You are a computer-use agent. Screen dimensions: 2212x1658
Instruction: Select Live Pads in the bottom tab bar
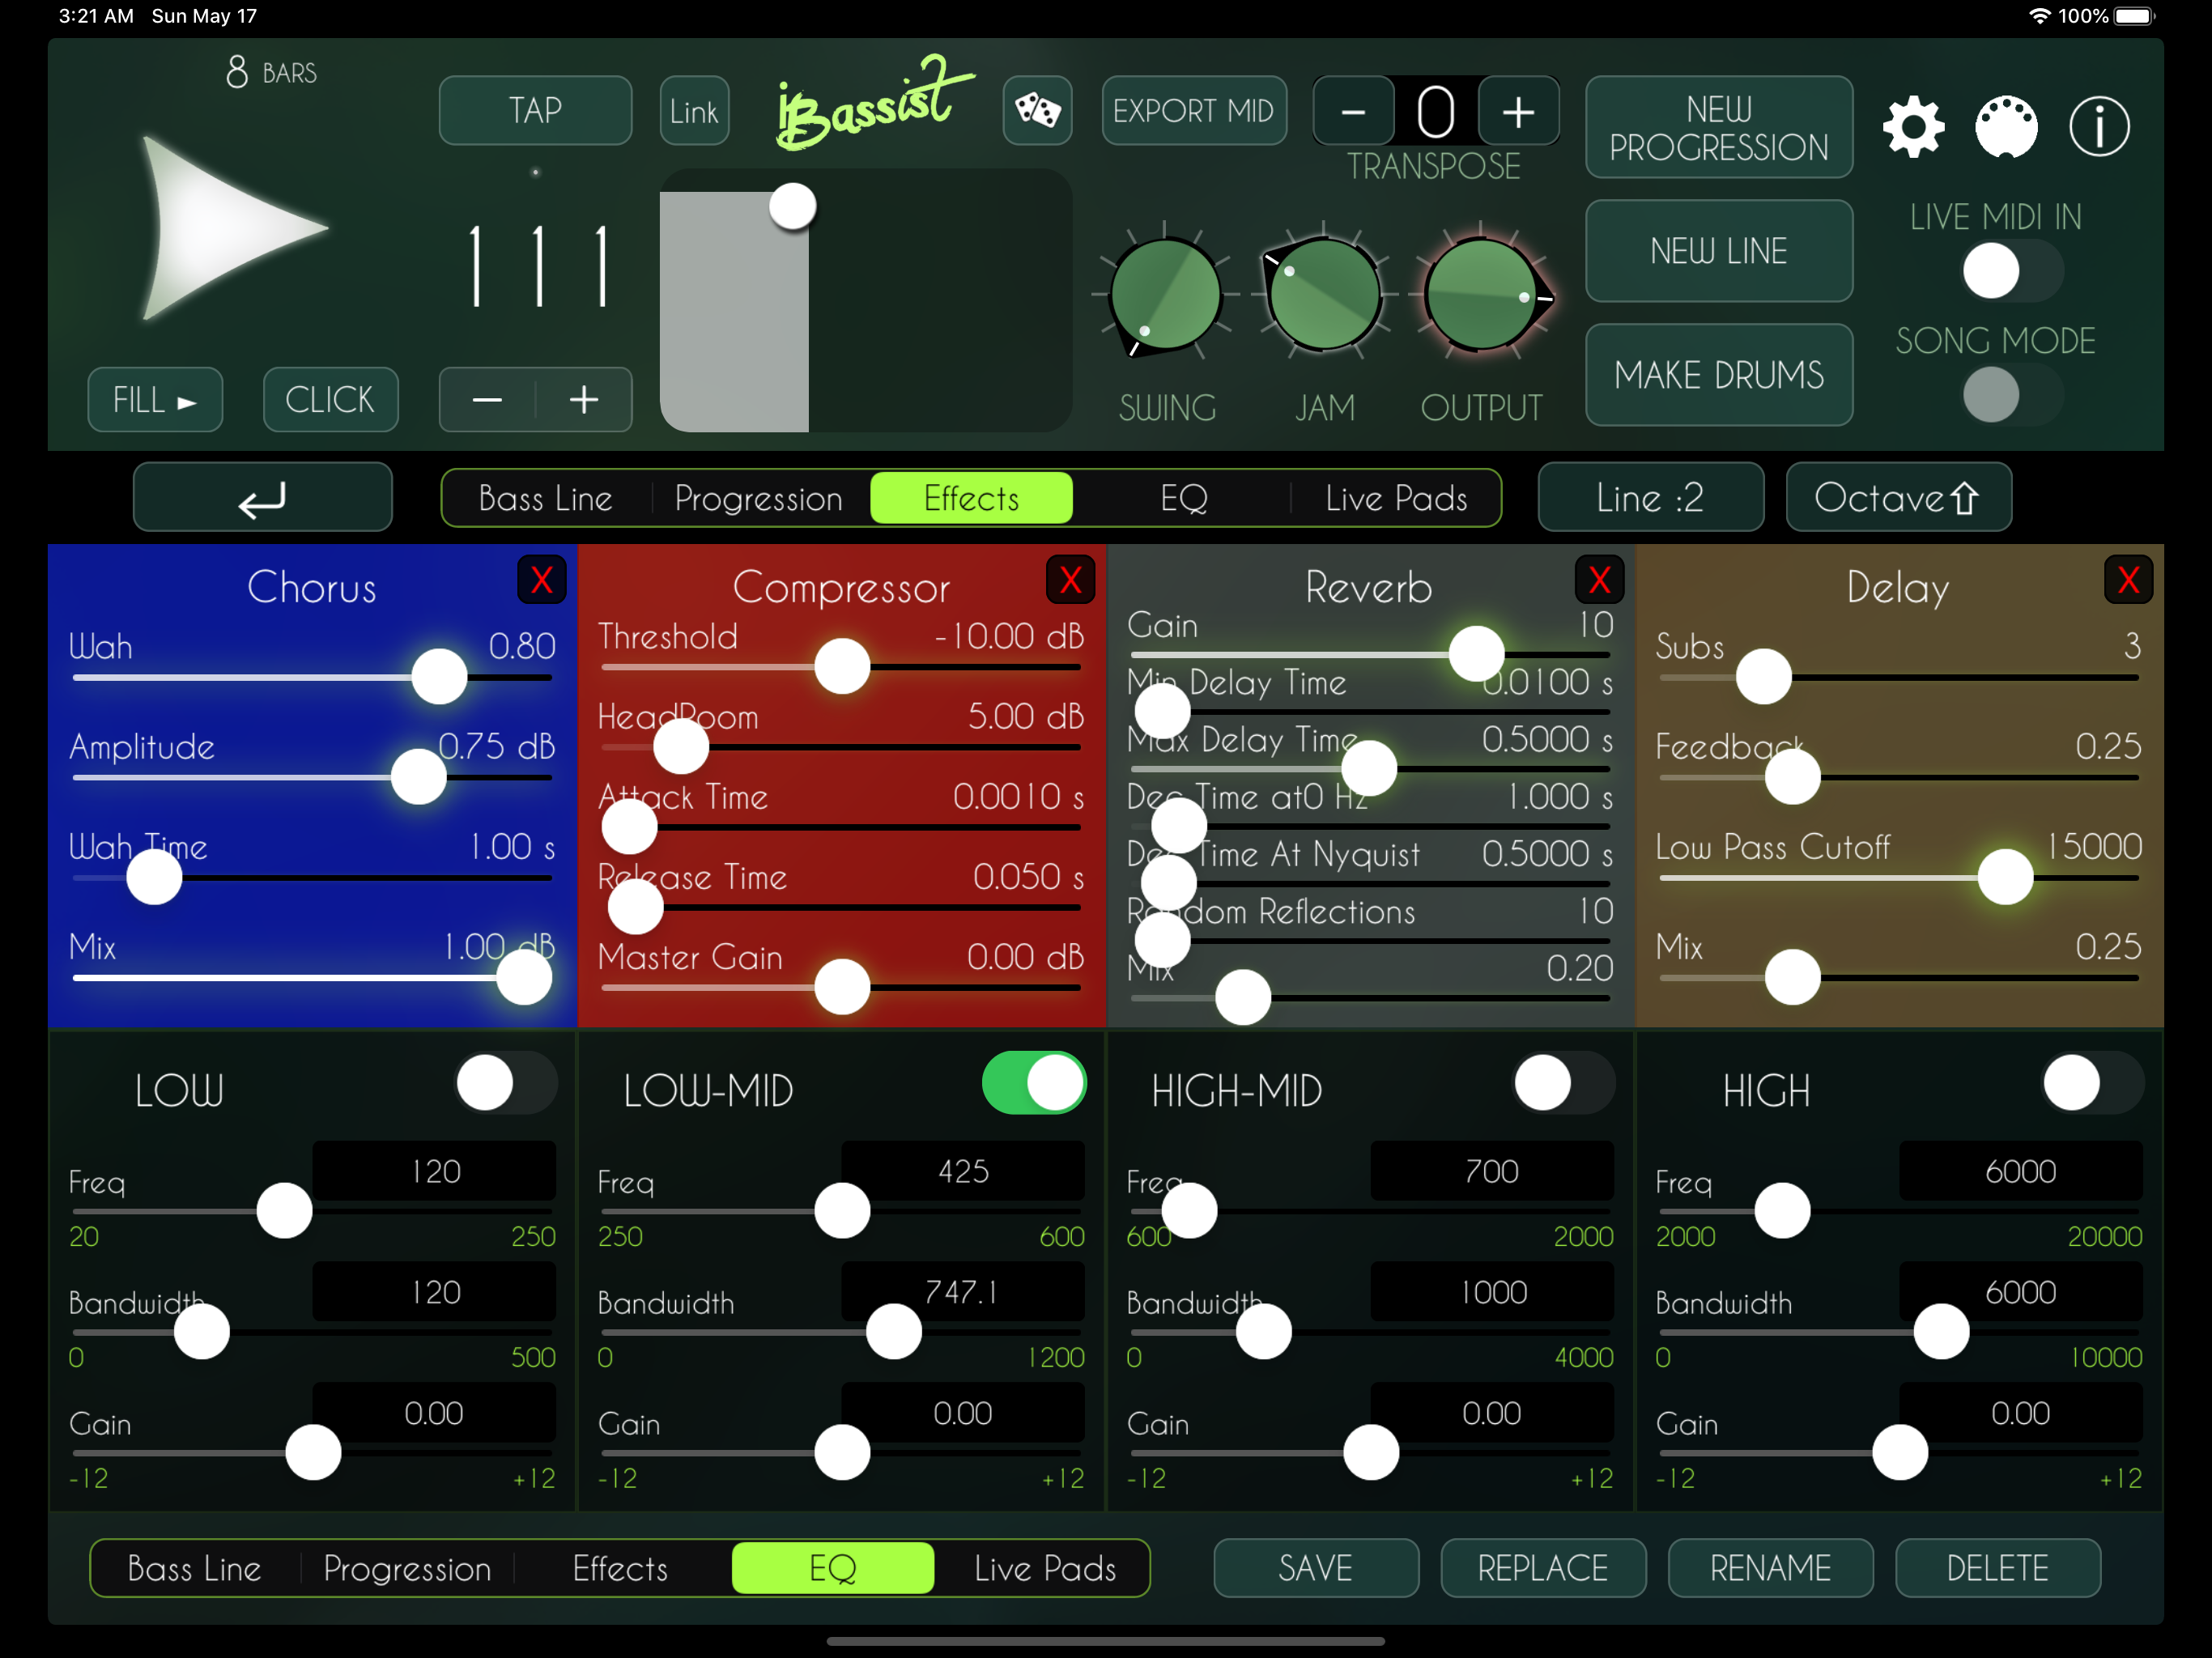(1044, 1568)
